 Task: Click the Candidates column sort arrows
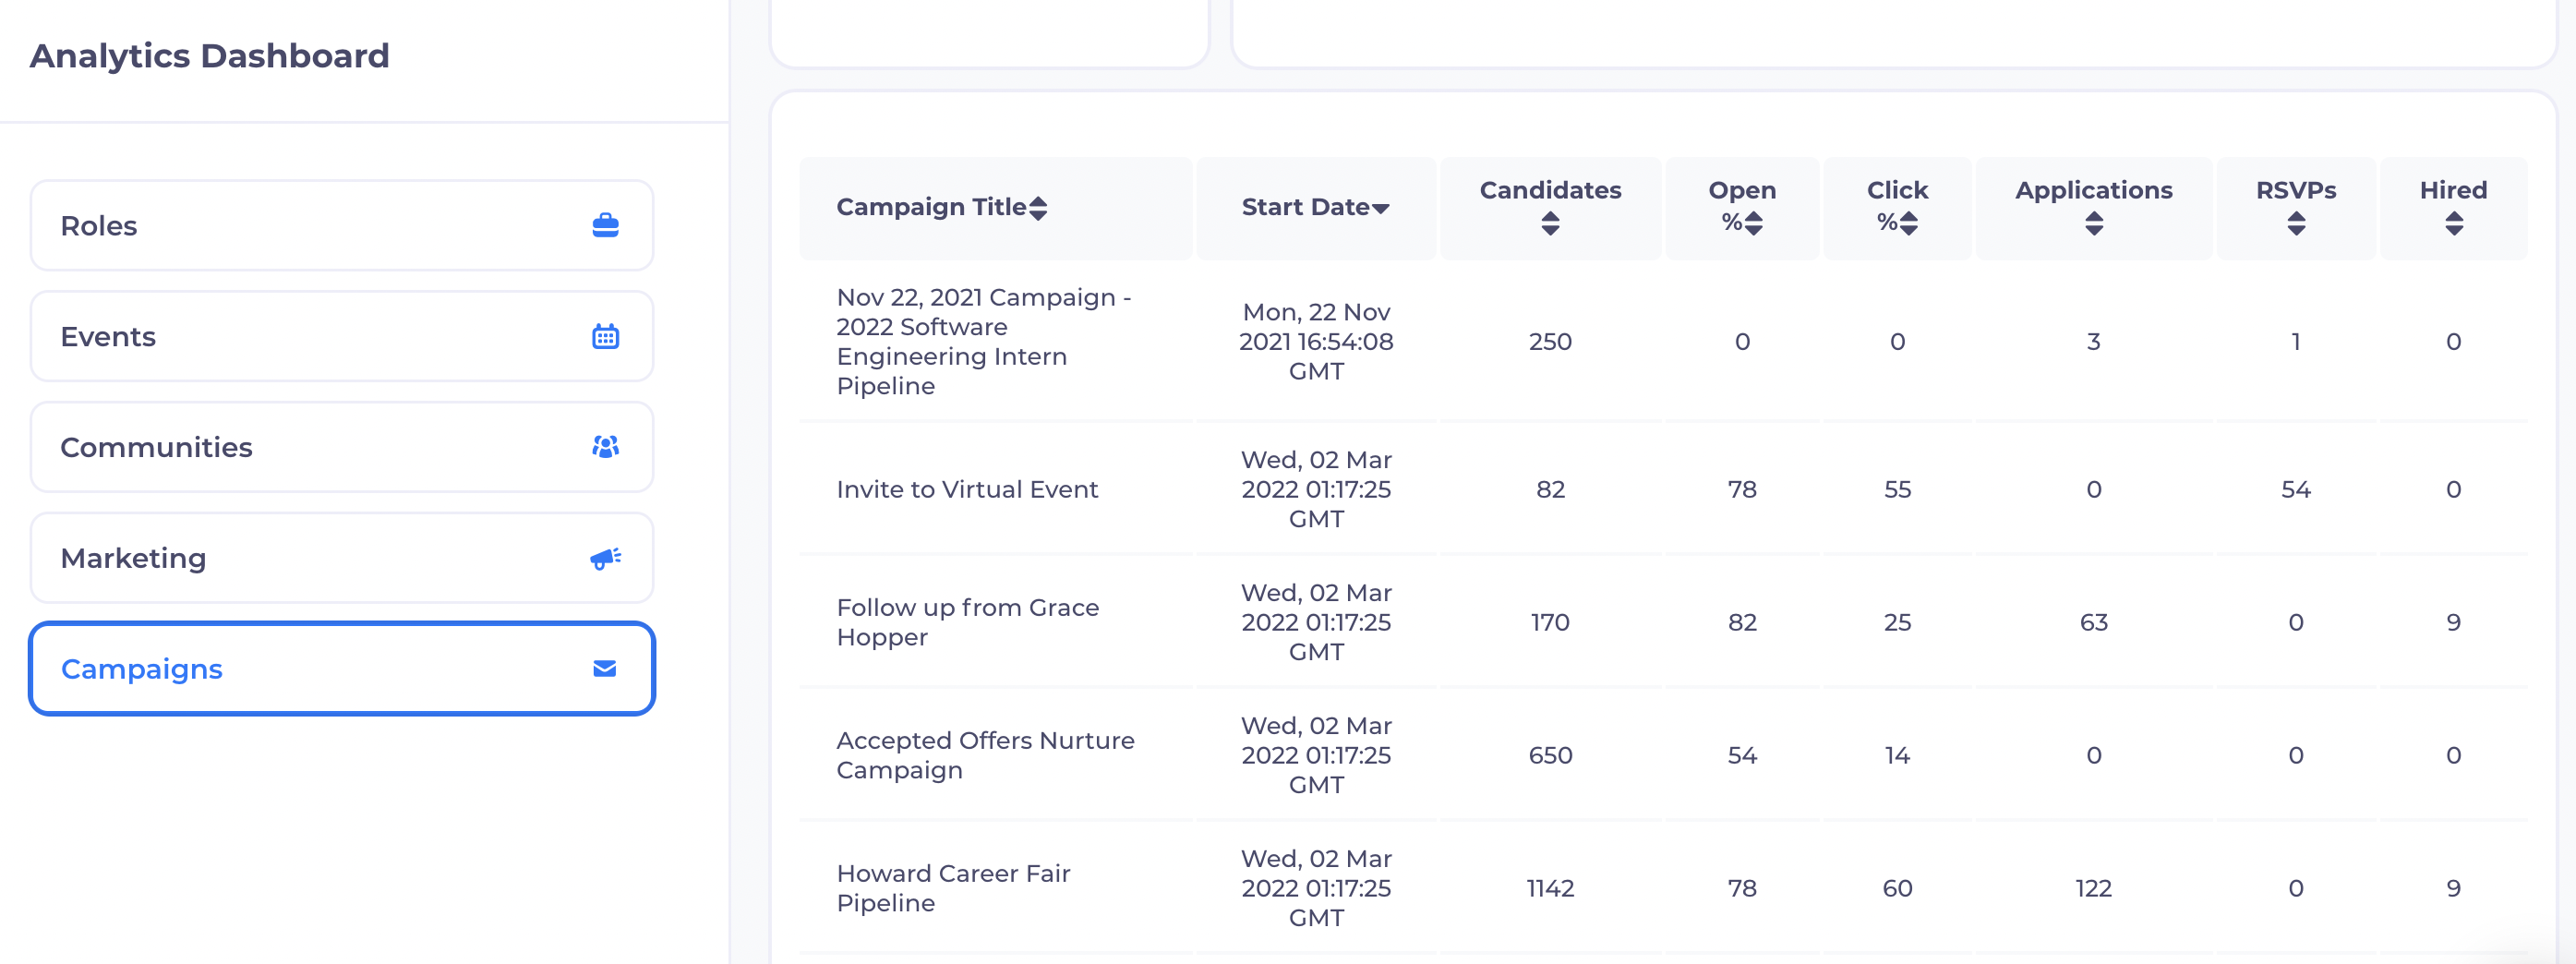[1550, 224]
